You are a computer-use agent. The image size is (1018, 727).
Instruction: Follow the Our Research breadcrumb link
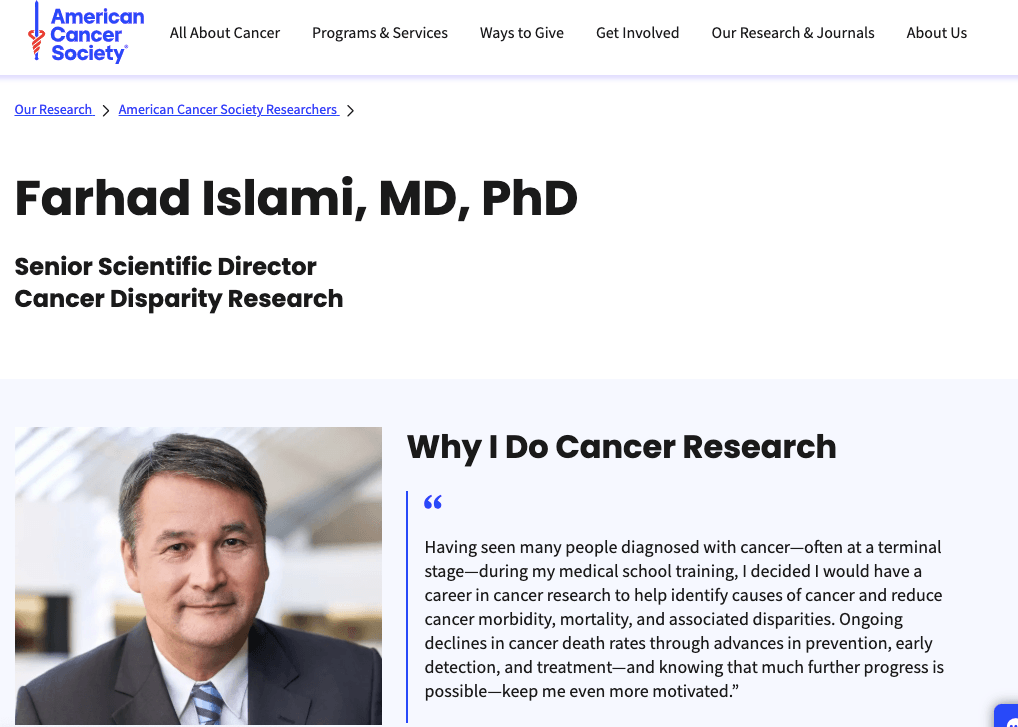click(53, 110)
